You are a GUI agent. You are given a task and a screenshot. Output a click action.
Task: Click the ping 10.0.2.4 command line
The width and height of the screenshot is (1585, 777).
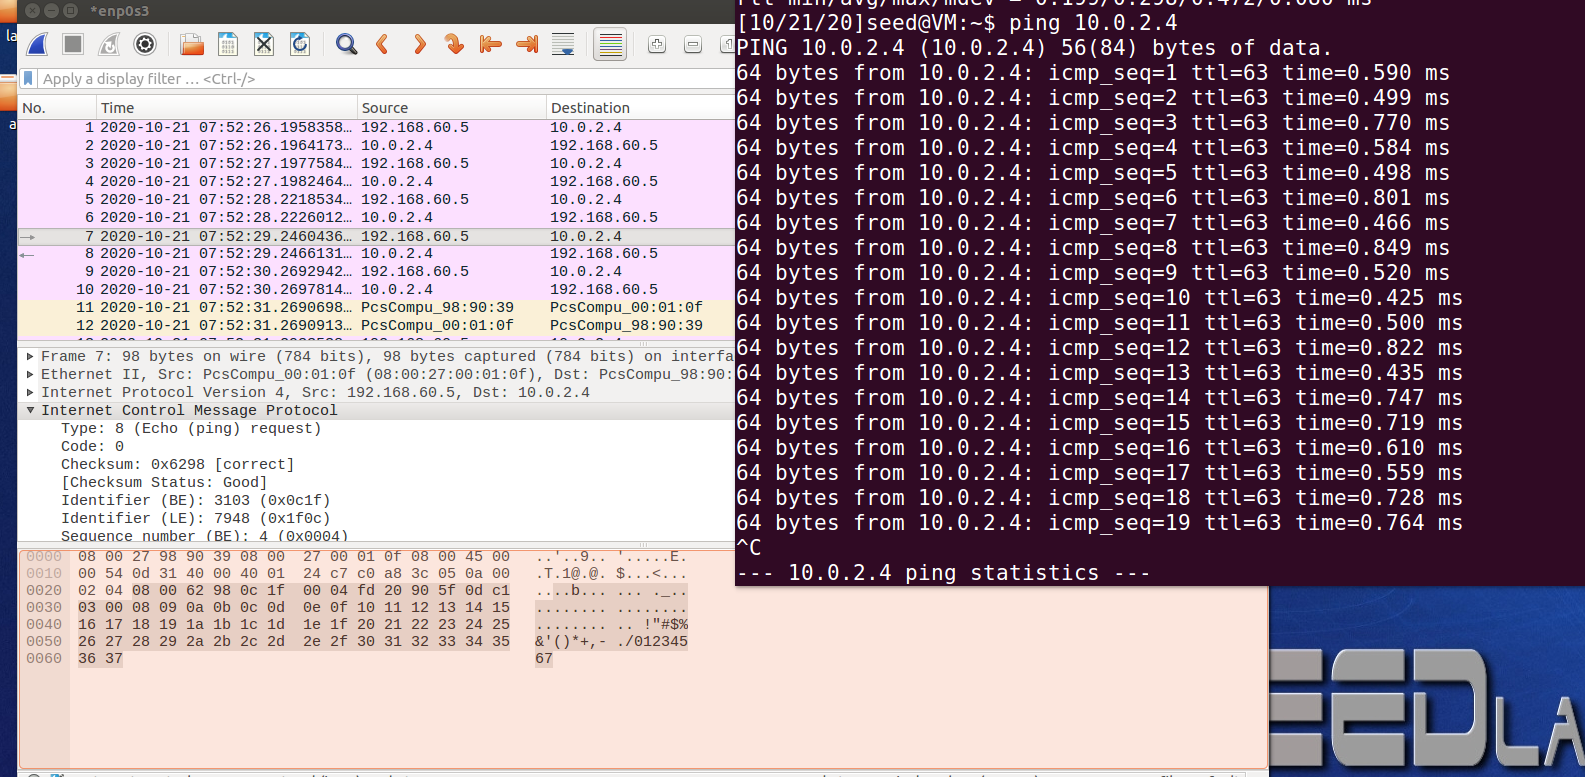pos(957,23)
